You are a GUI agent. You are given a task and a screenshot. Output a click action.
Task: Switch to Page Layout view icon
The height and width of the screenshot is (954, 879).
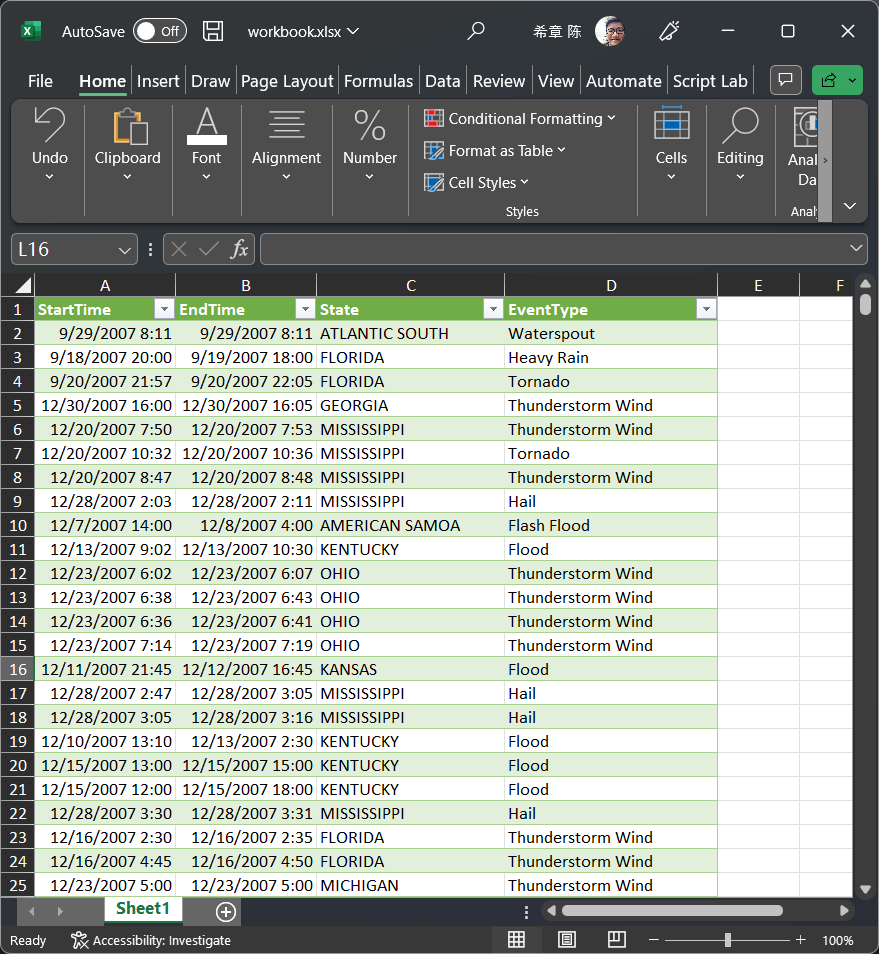566,940
